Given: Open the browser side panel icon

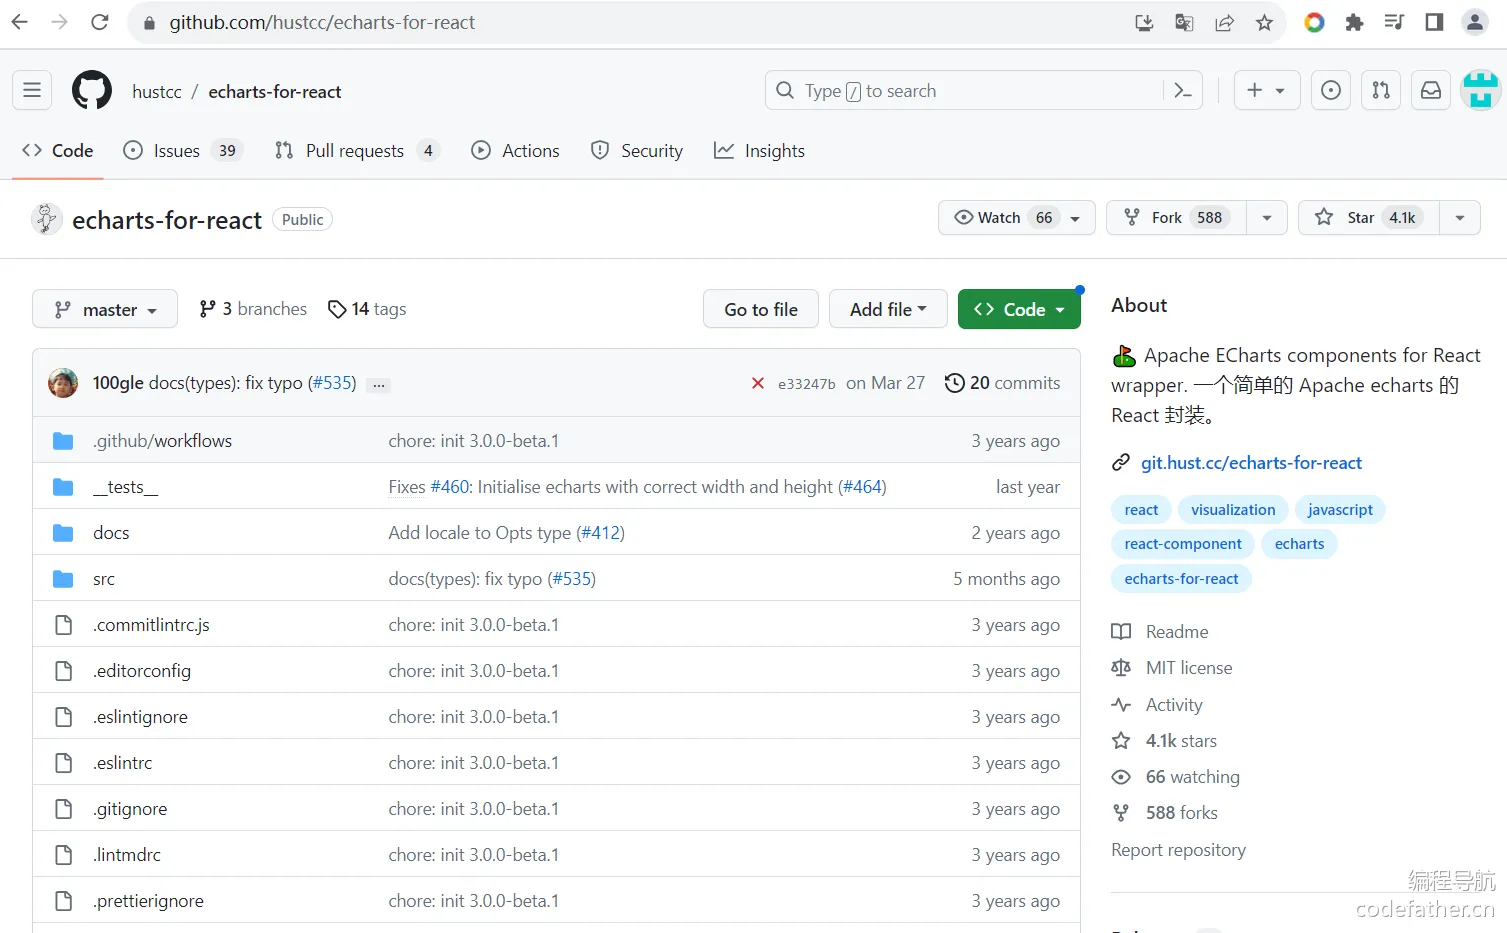Looking at the screenshot, I should tap(1434, 22).
